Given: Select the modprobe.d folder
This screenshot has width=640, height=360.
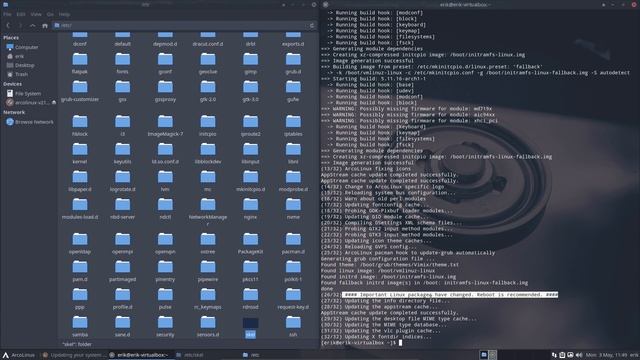Looking at the screenshot, I should 293,181.
